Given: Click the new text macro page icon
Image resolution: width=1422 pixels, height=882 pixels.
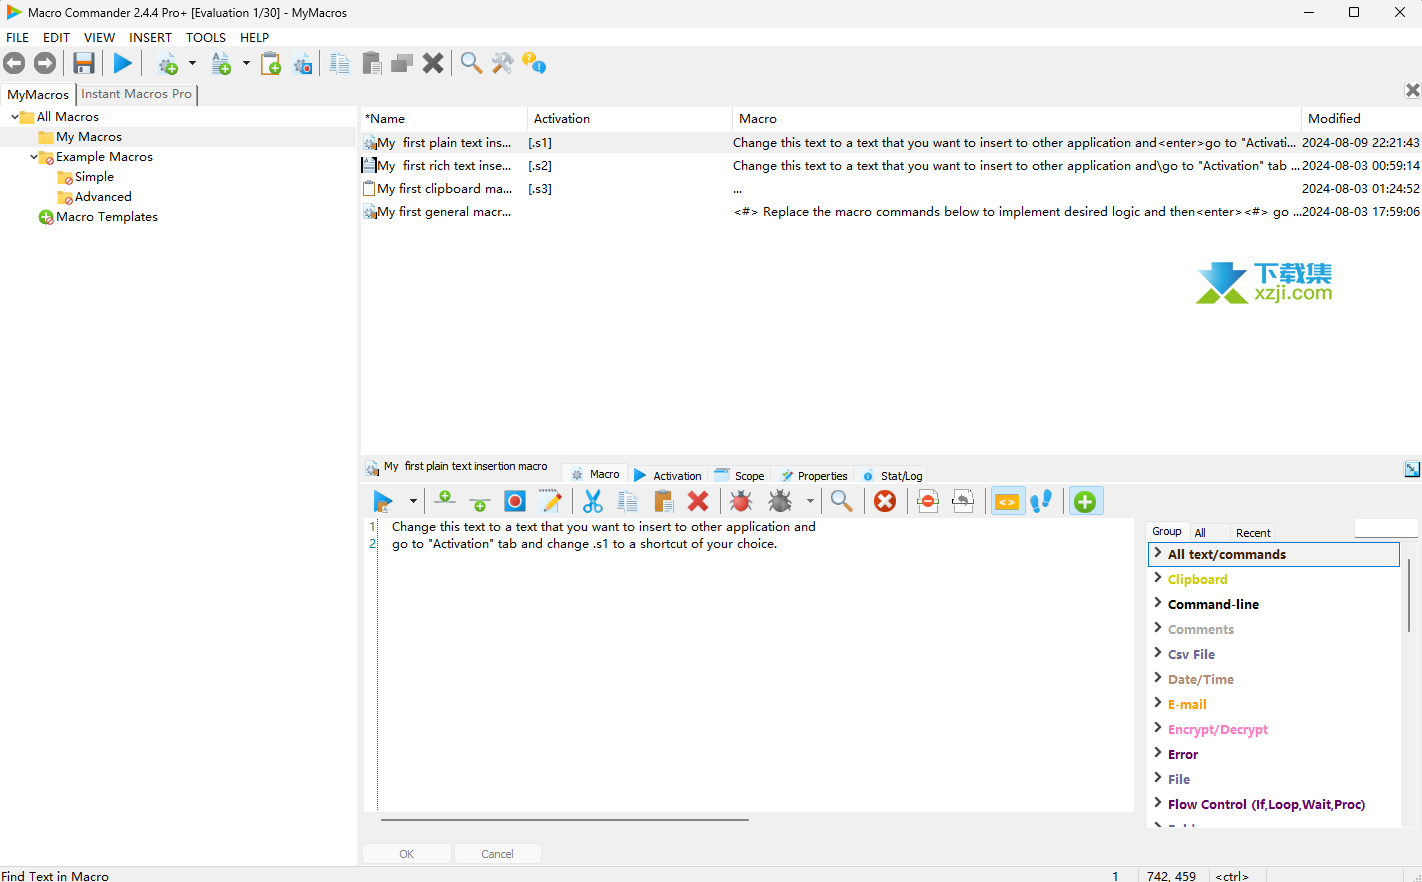Looking at the screenshot, I should coord(221,64).
